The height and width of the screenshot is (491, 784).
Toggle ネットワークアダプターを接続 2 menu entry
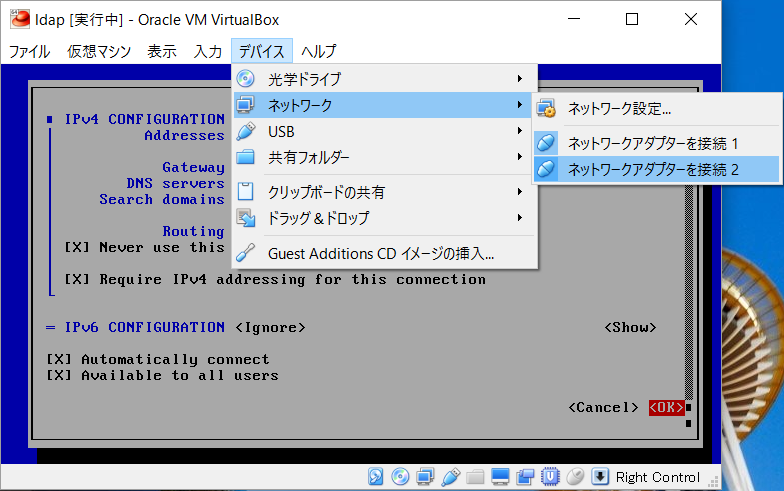[656, 169]
